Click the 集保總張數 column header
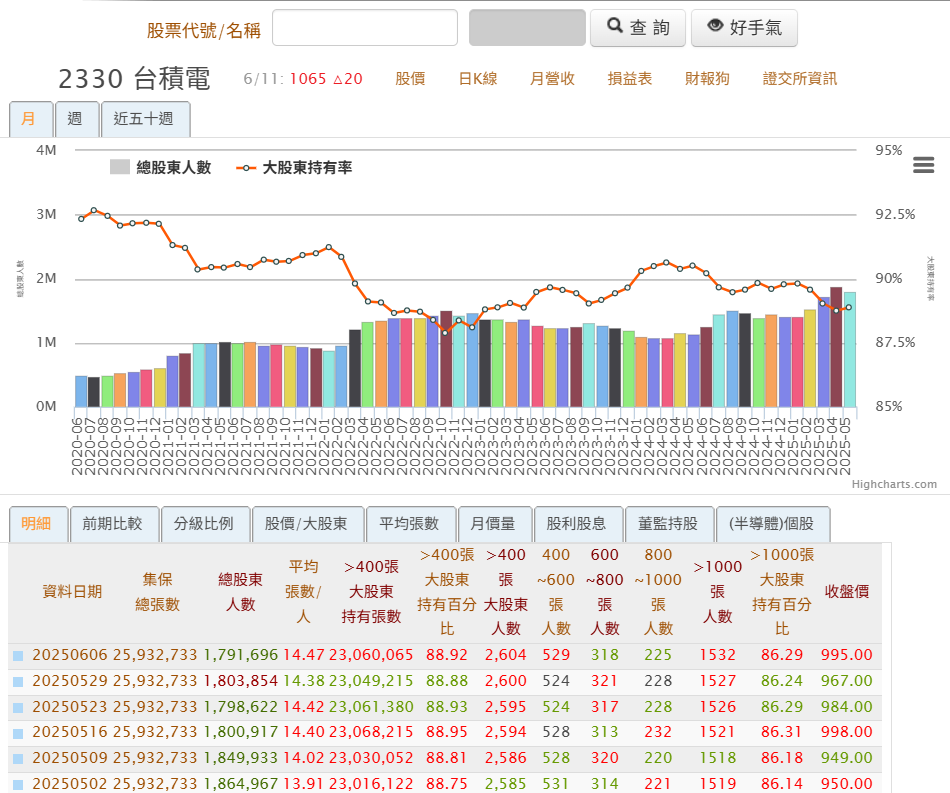Viewport: 950px width, 793px height. 158,592
